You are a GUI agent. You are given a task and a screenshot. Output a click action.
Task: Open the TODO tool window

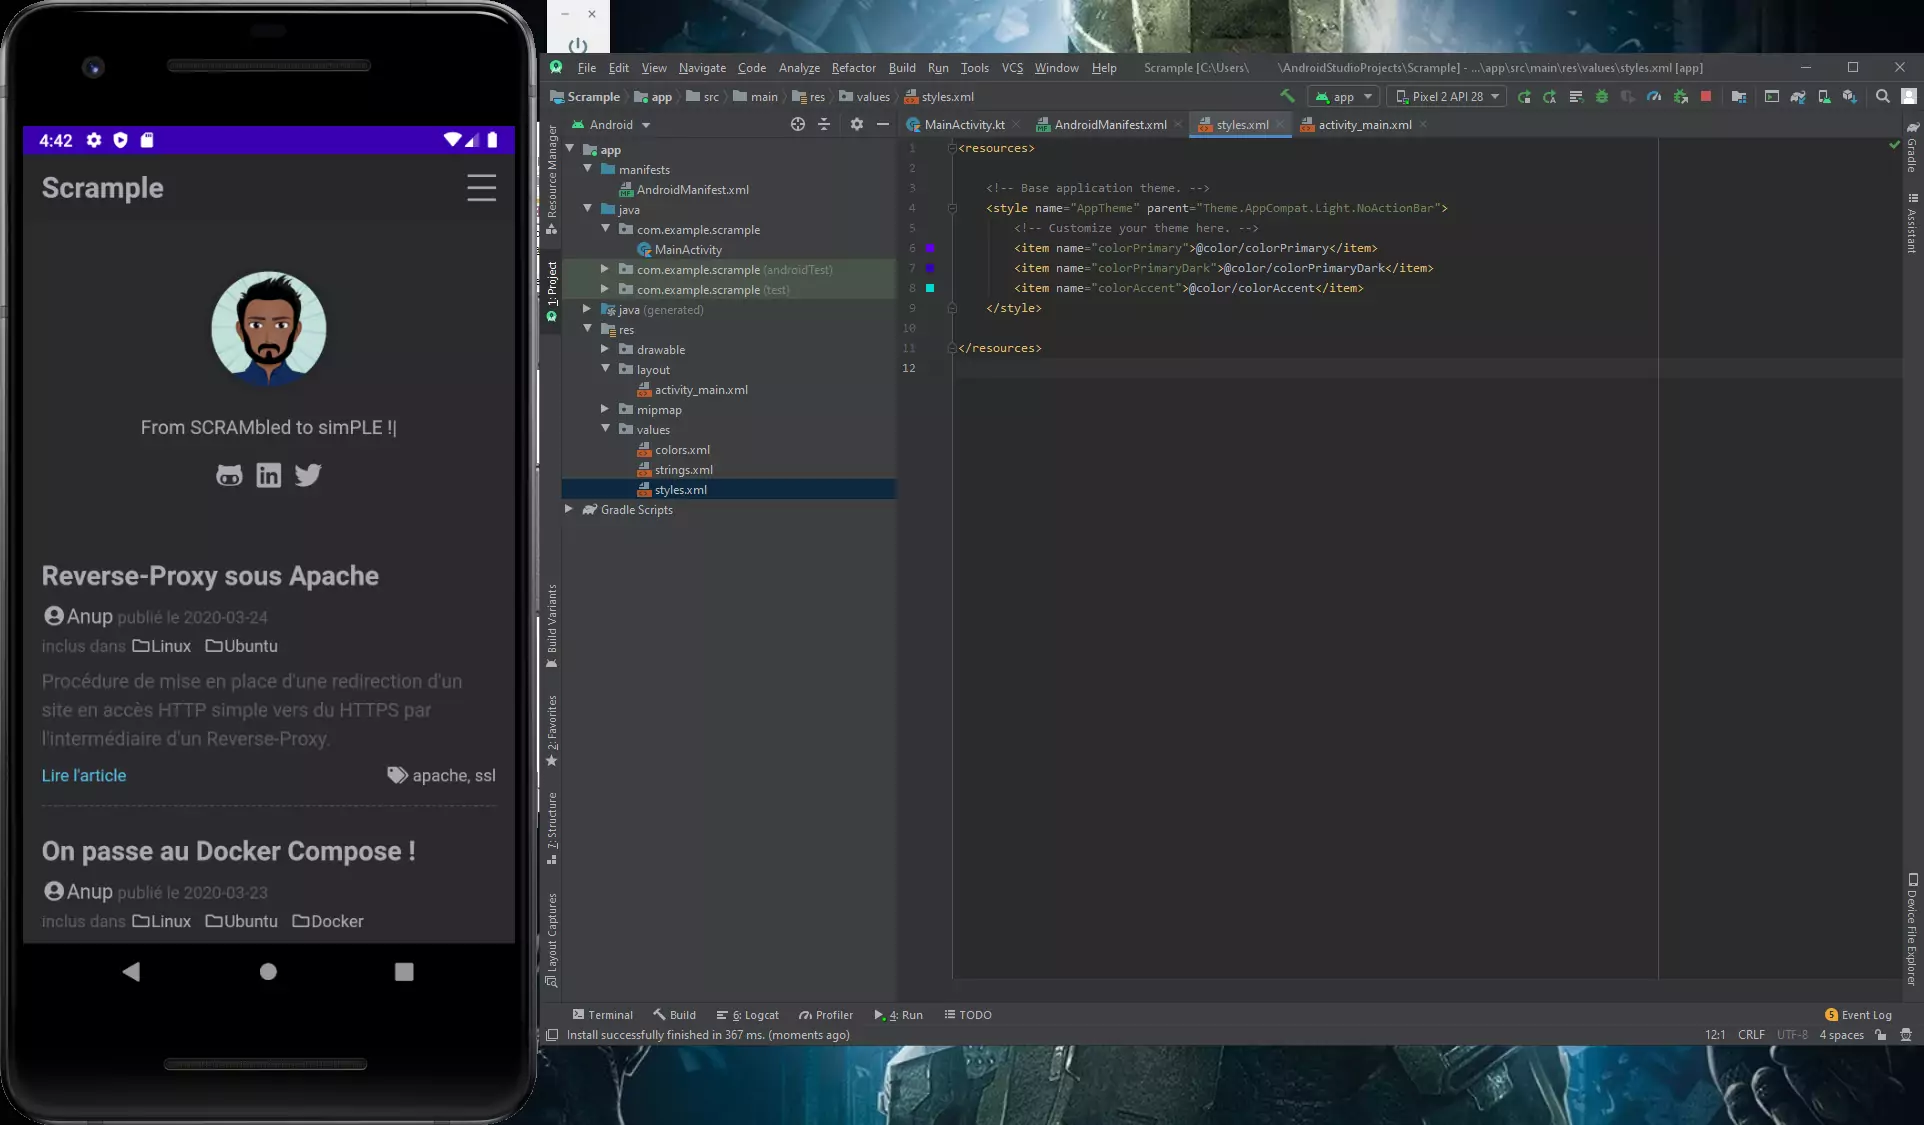[x=968, y=1014]
